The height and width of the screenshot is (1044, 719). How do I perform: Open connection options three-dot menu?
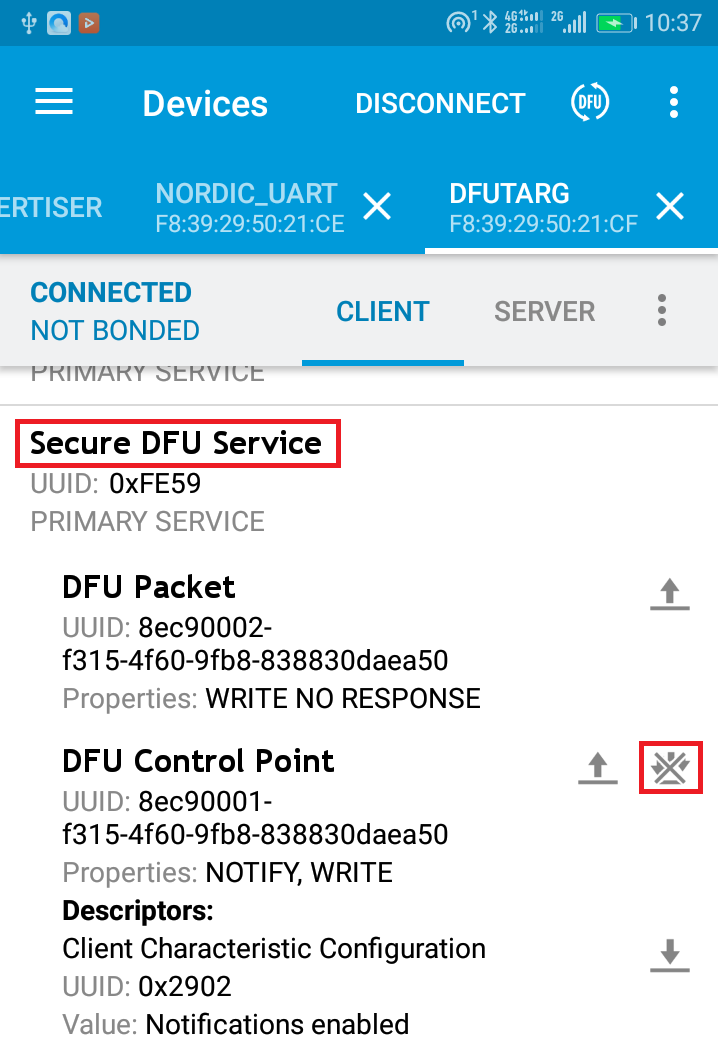click(661, 311)
